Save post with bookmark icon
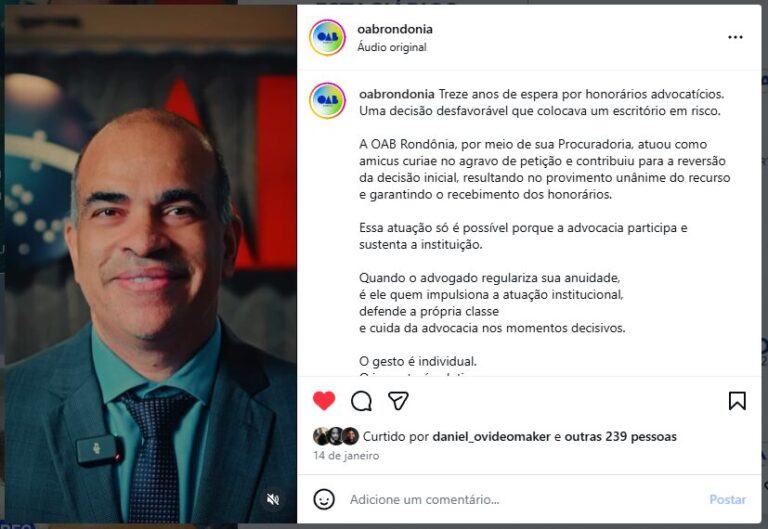The image size is (768, 529). [x=737, y=401]
